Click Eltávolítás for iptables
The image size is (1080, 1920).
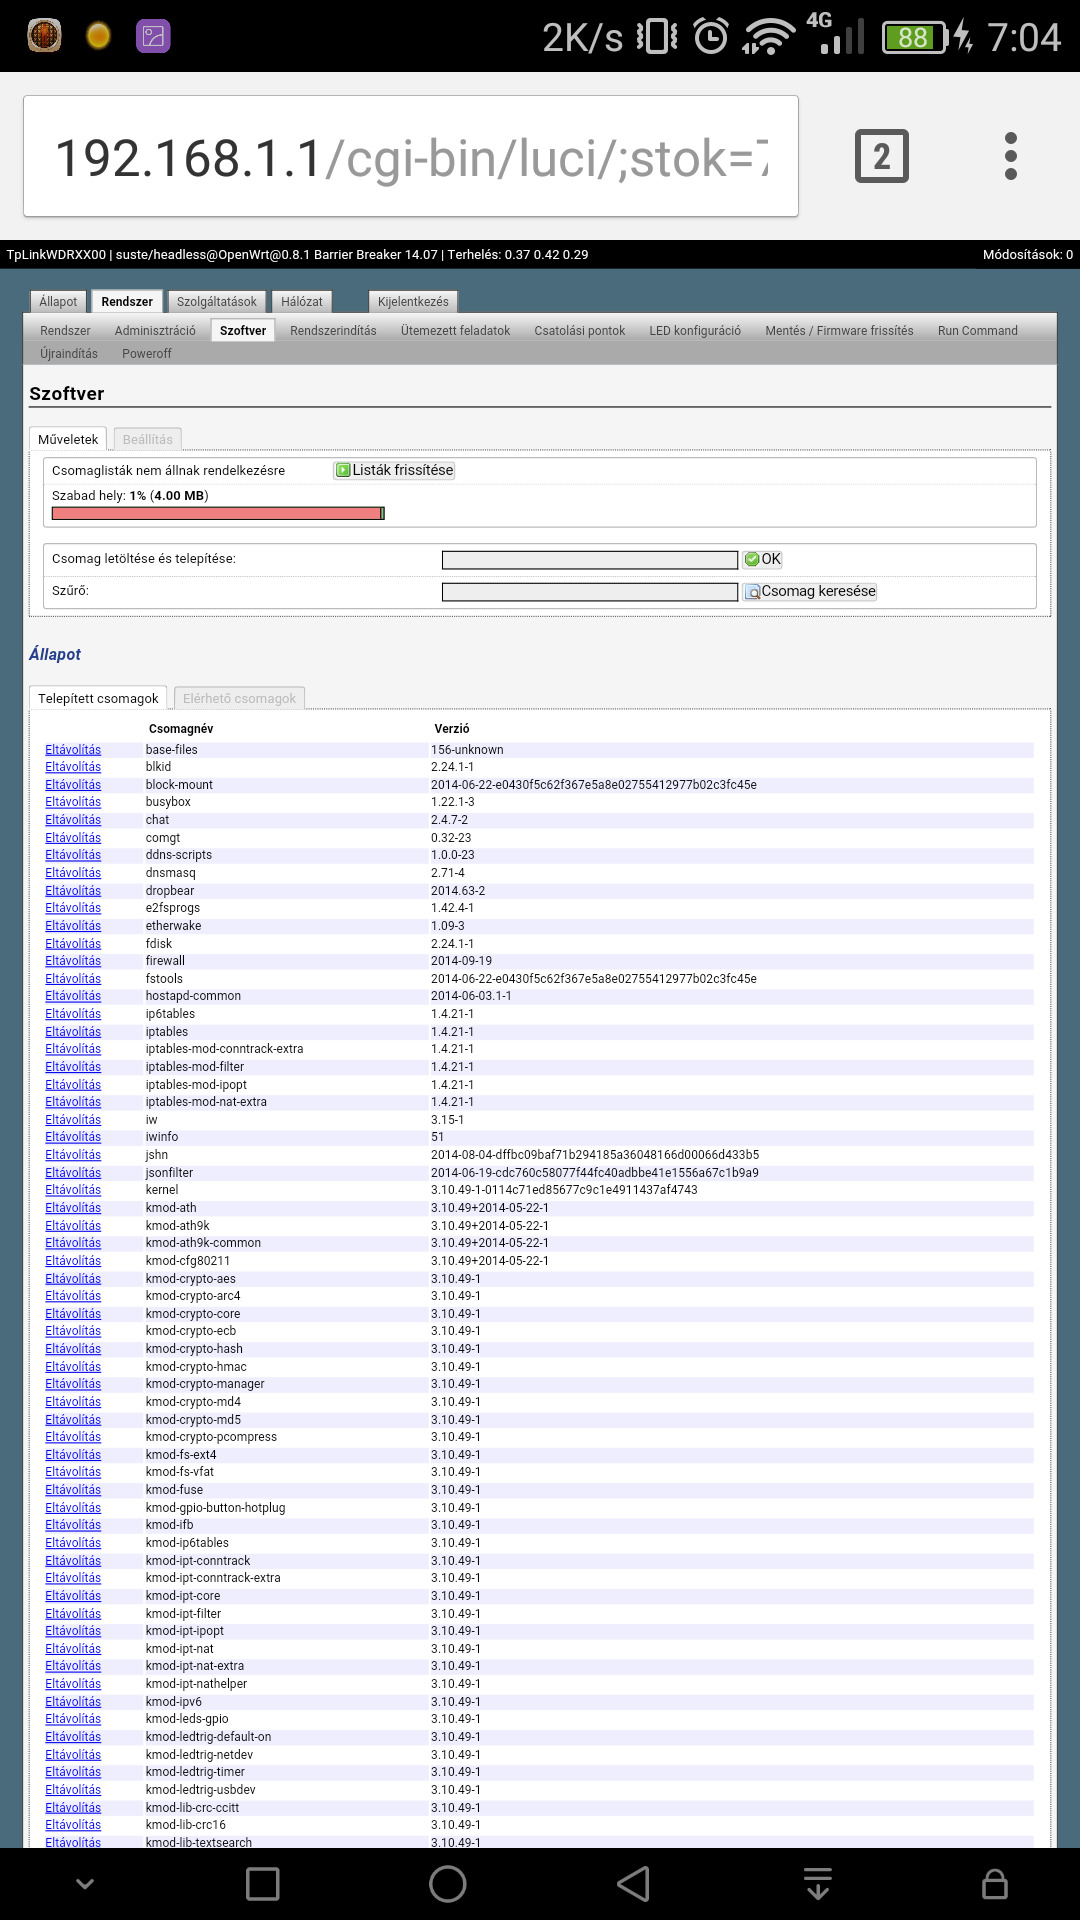point(73,1032)
